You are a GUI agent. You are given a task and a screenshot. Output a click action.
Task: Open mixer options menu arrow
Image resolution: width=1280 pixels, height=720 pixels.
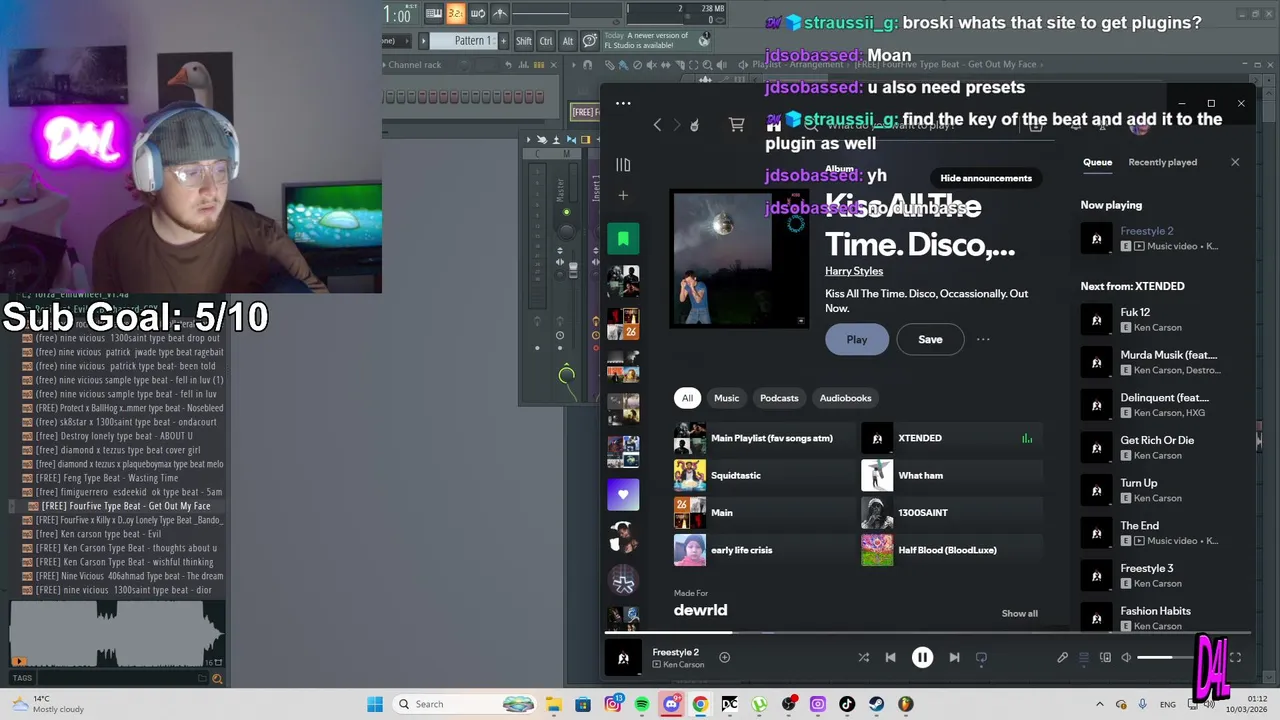[x=530, y=139]
